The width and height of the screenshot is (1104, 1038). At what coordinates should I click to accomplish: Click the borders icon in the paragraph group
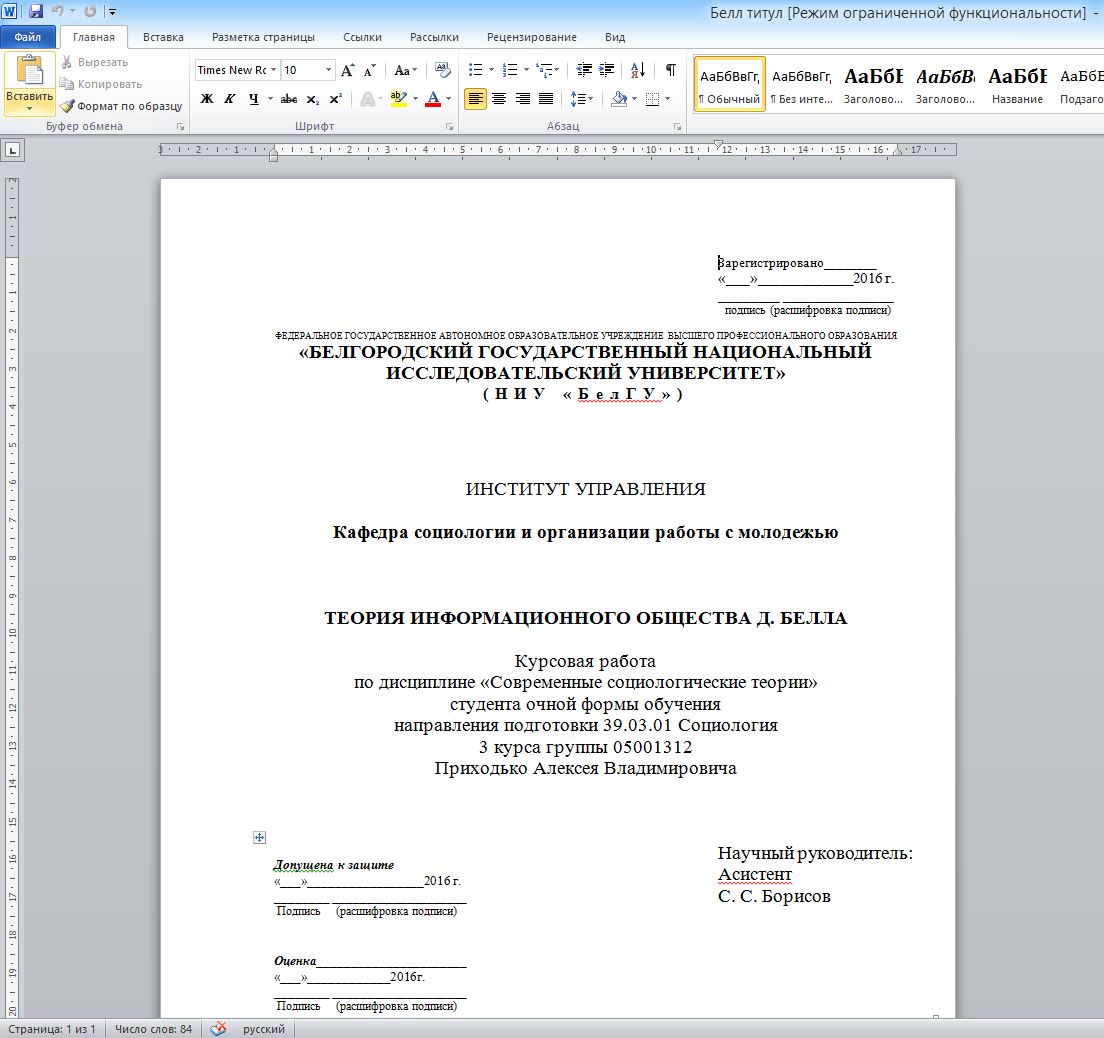[653, 99]
